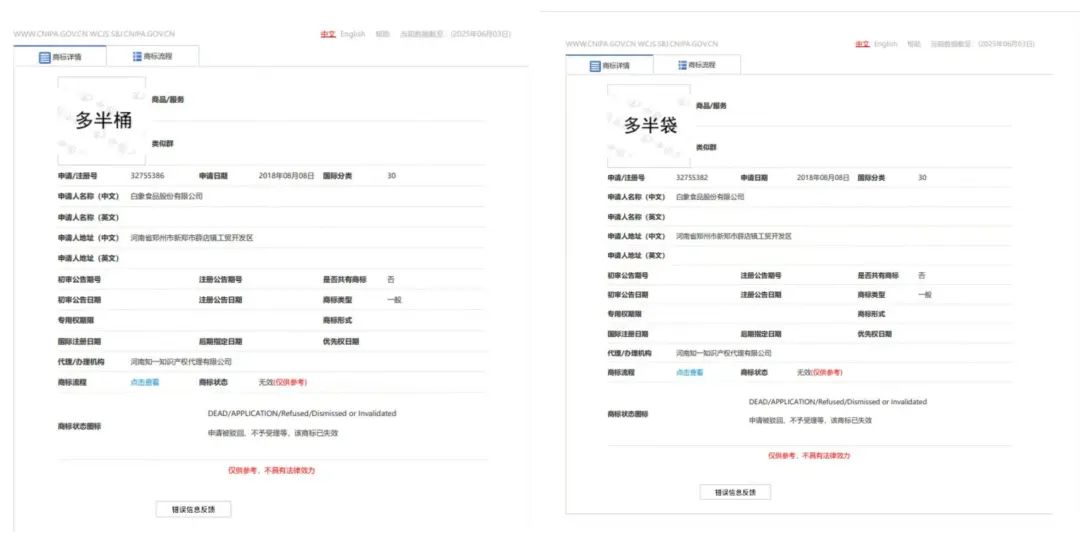Click the 多半桶 trademark image
This screenshot has width=1080, height=540.
pyautogui.click(x=102, y=121)
